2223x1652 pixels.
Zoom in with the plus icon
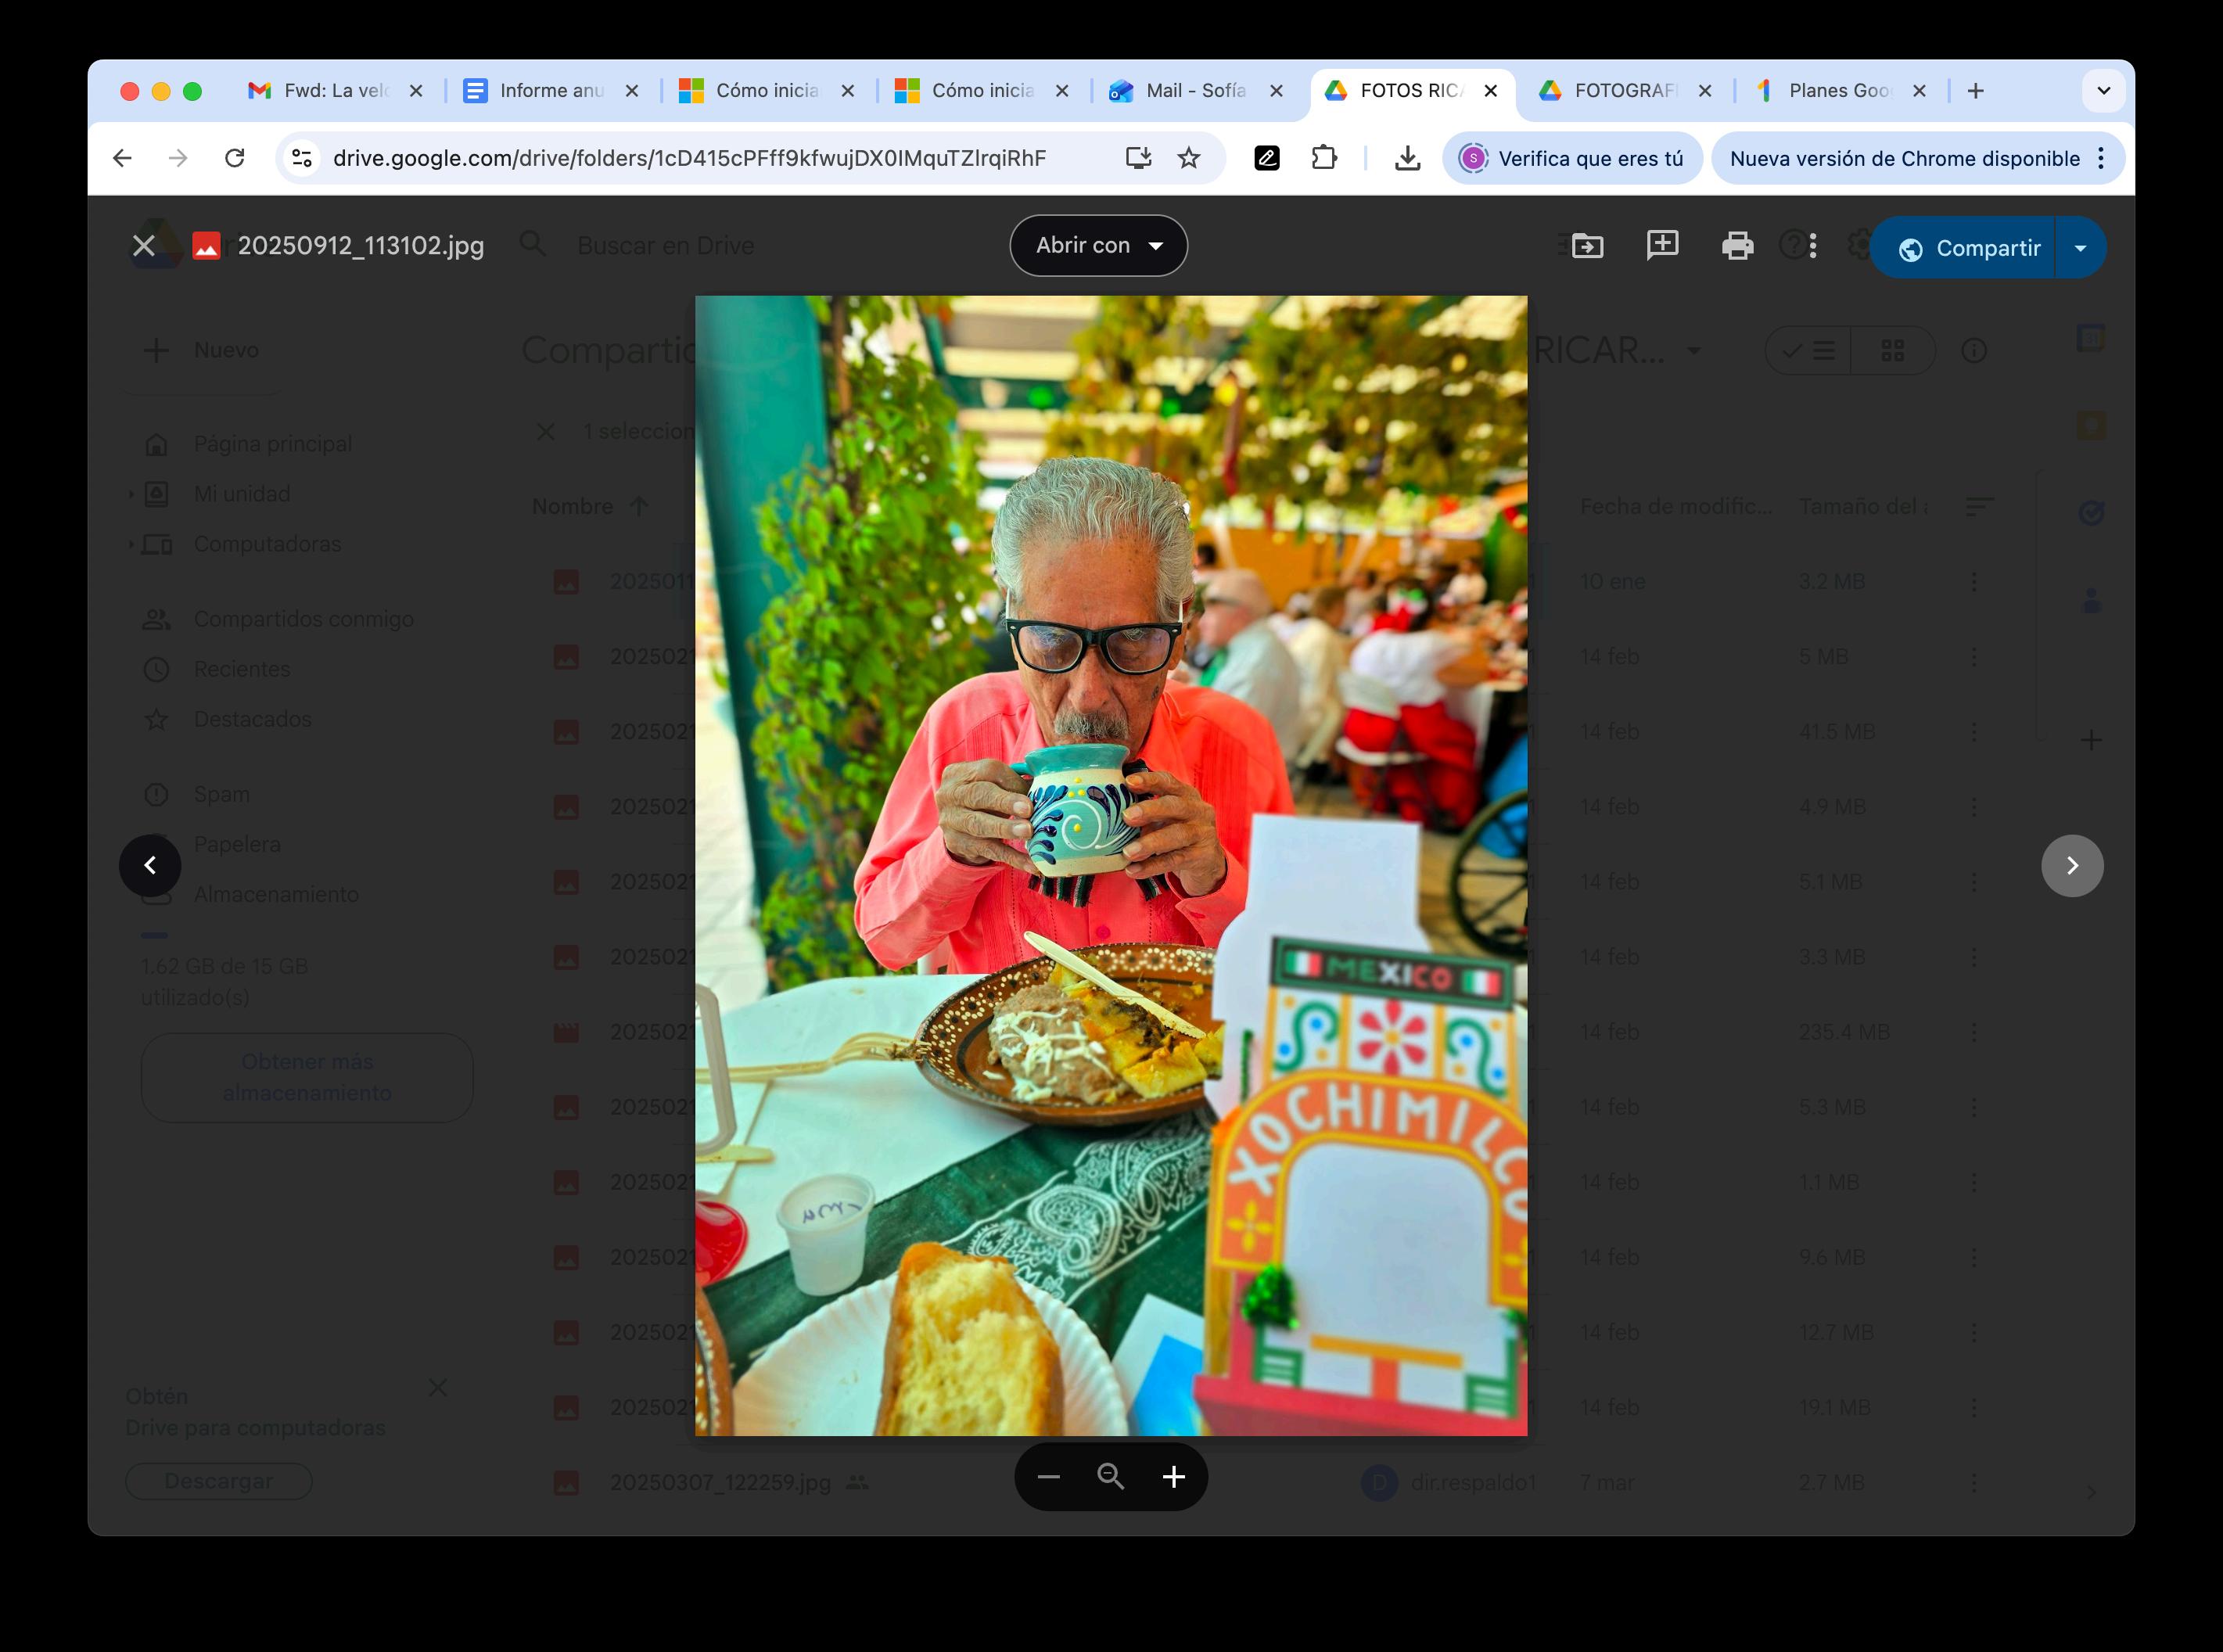[x=1174, y=1477]
